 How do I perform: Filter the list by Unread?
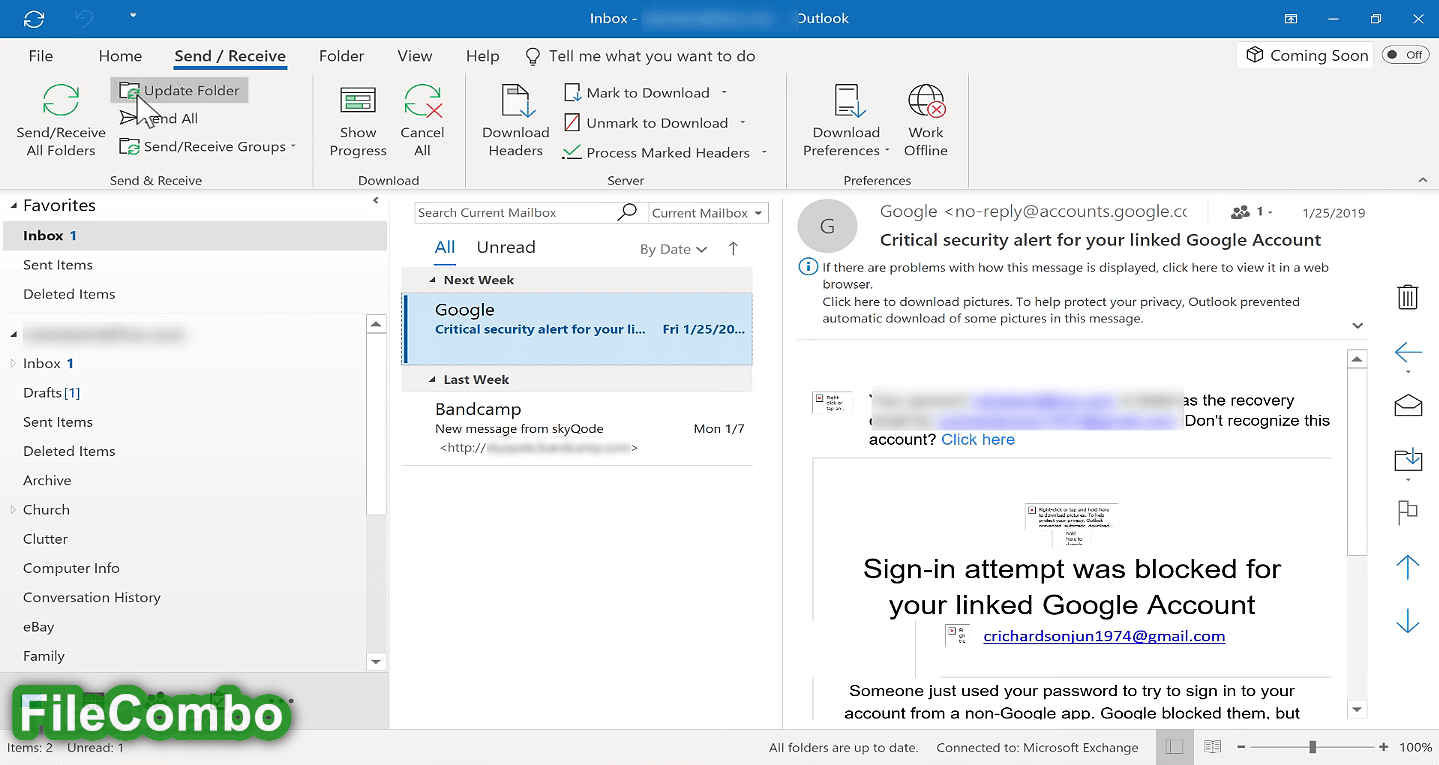click(x=506, y=248)
